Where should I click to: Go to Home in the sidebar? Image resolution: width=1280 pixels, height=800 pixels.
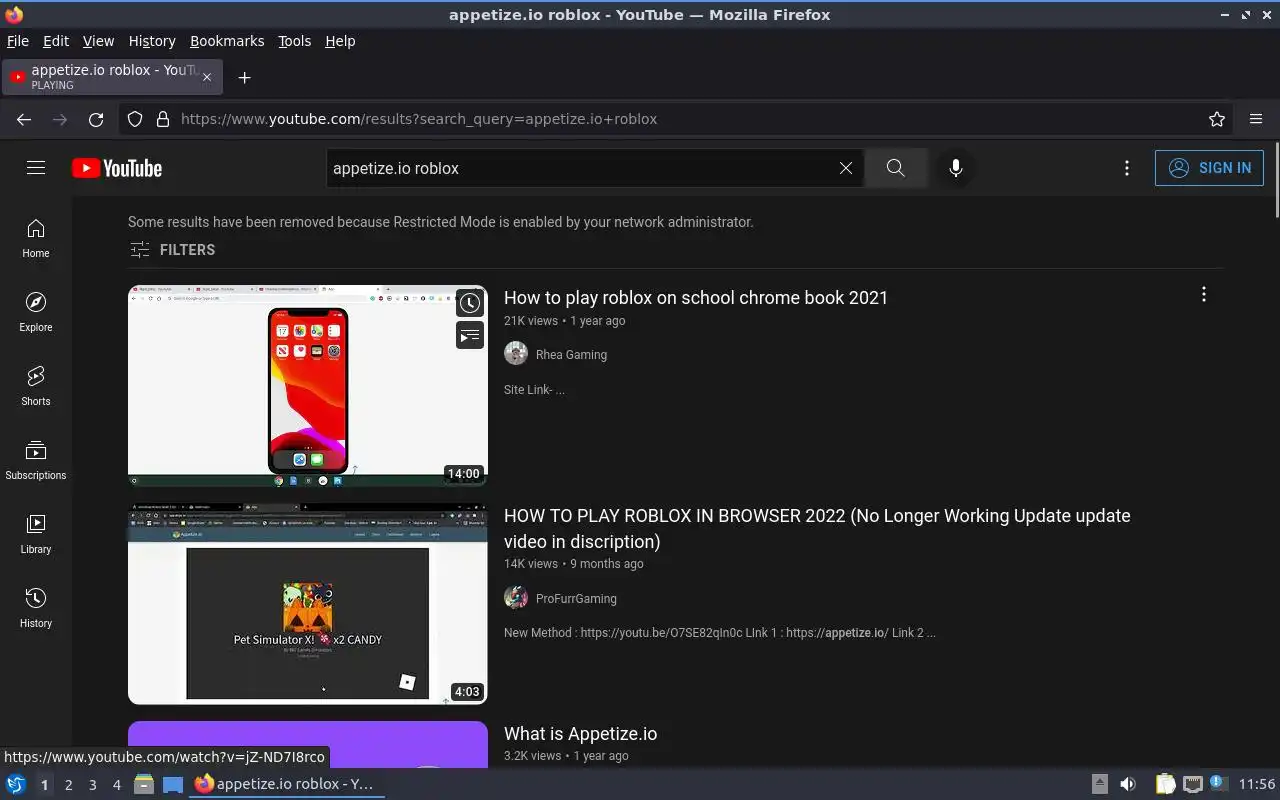[x=36, y=239]
